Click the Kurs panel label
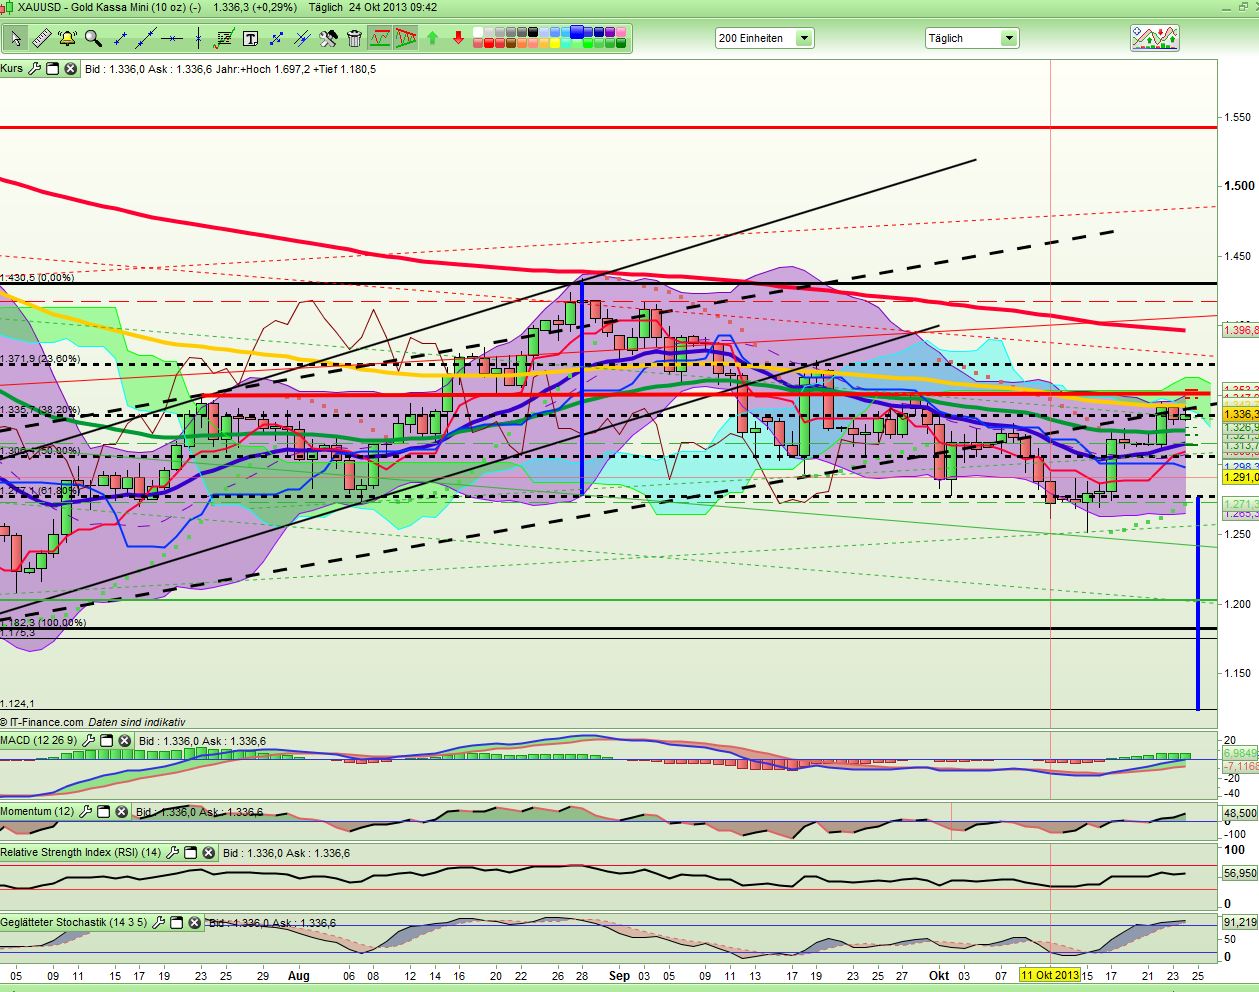Viewport: 1259px width, 992px height. click(x=11, y=69)
